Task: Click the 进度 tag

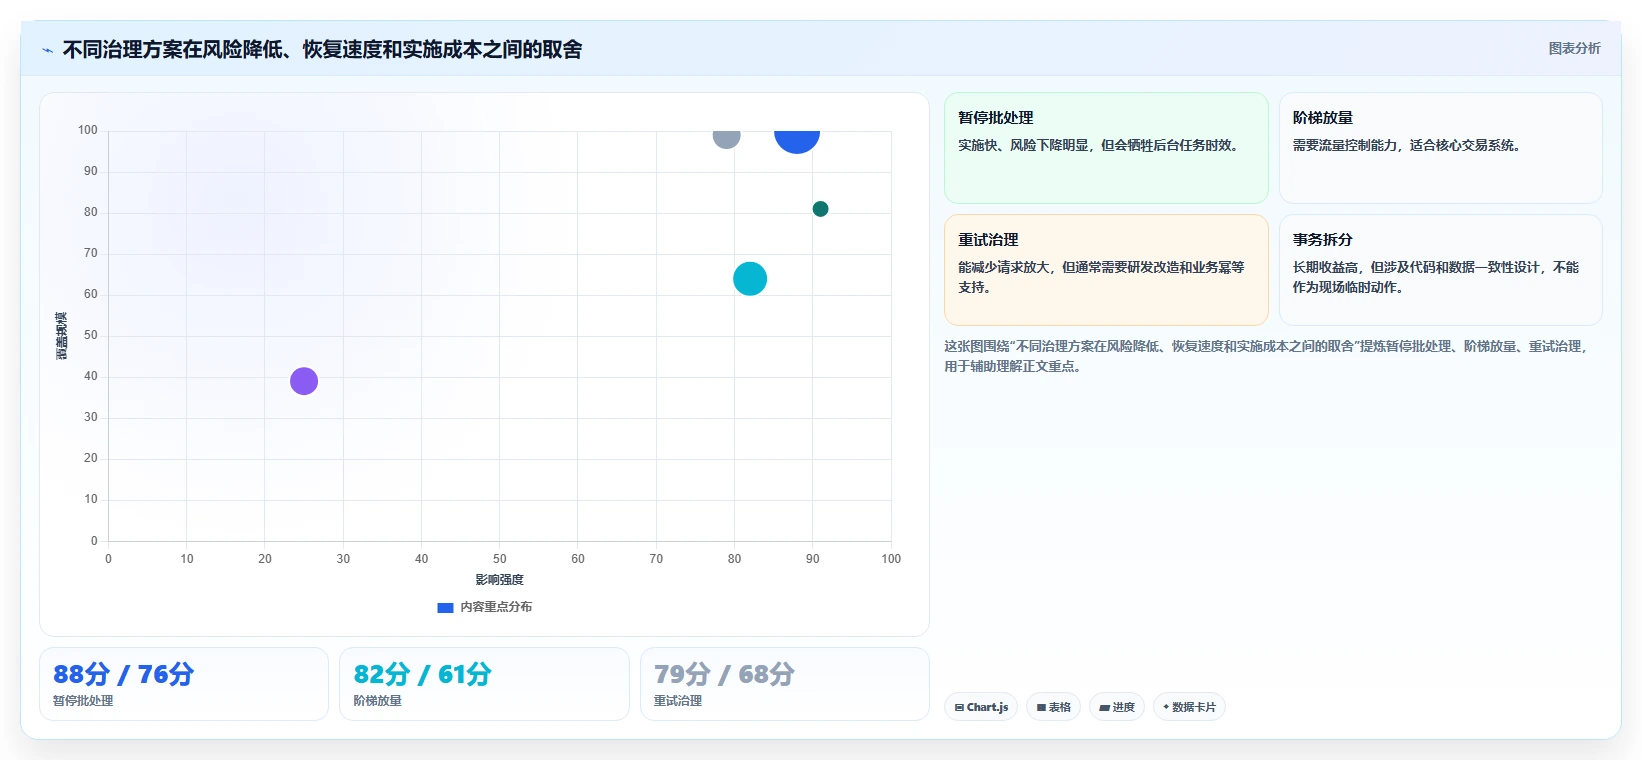Action: (x=1117, y=707)
